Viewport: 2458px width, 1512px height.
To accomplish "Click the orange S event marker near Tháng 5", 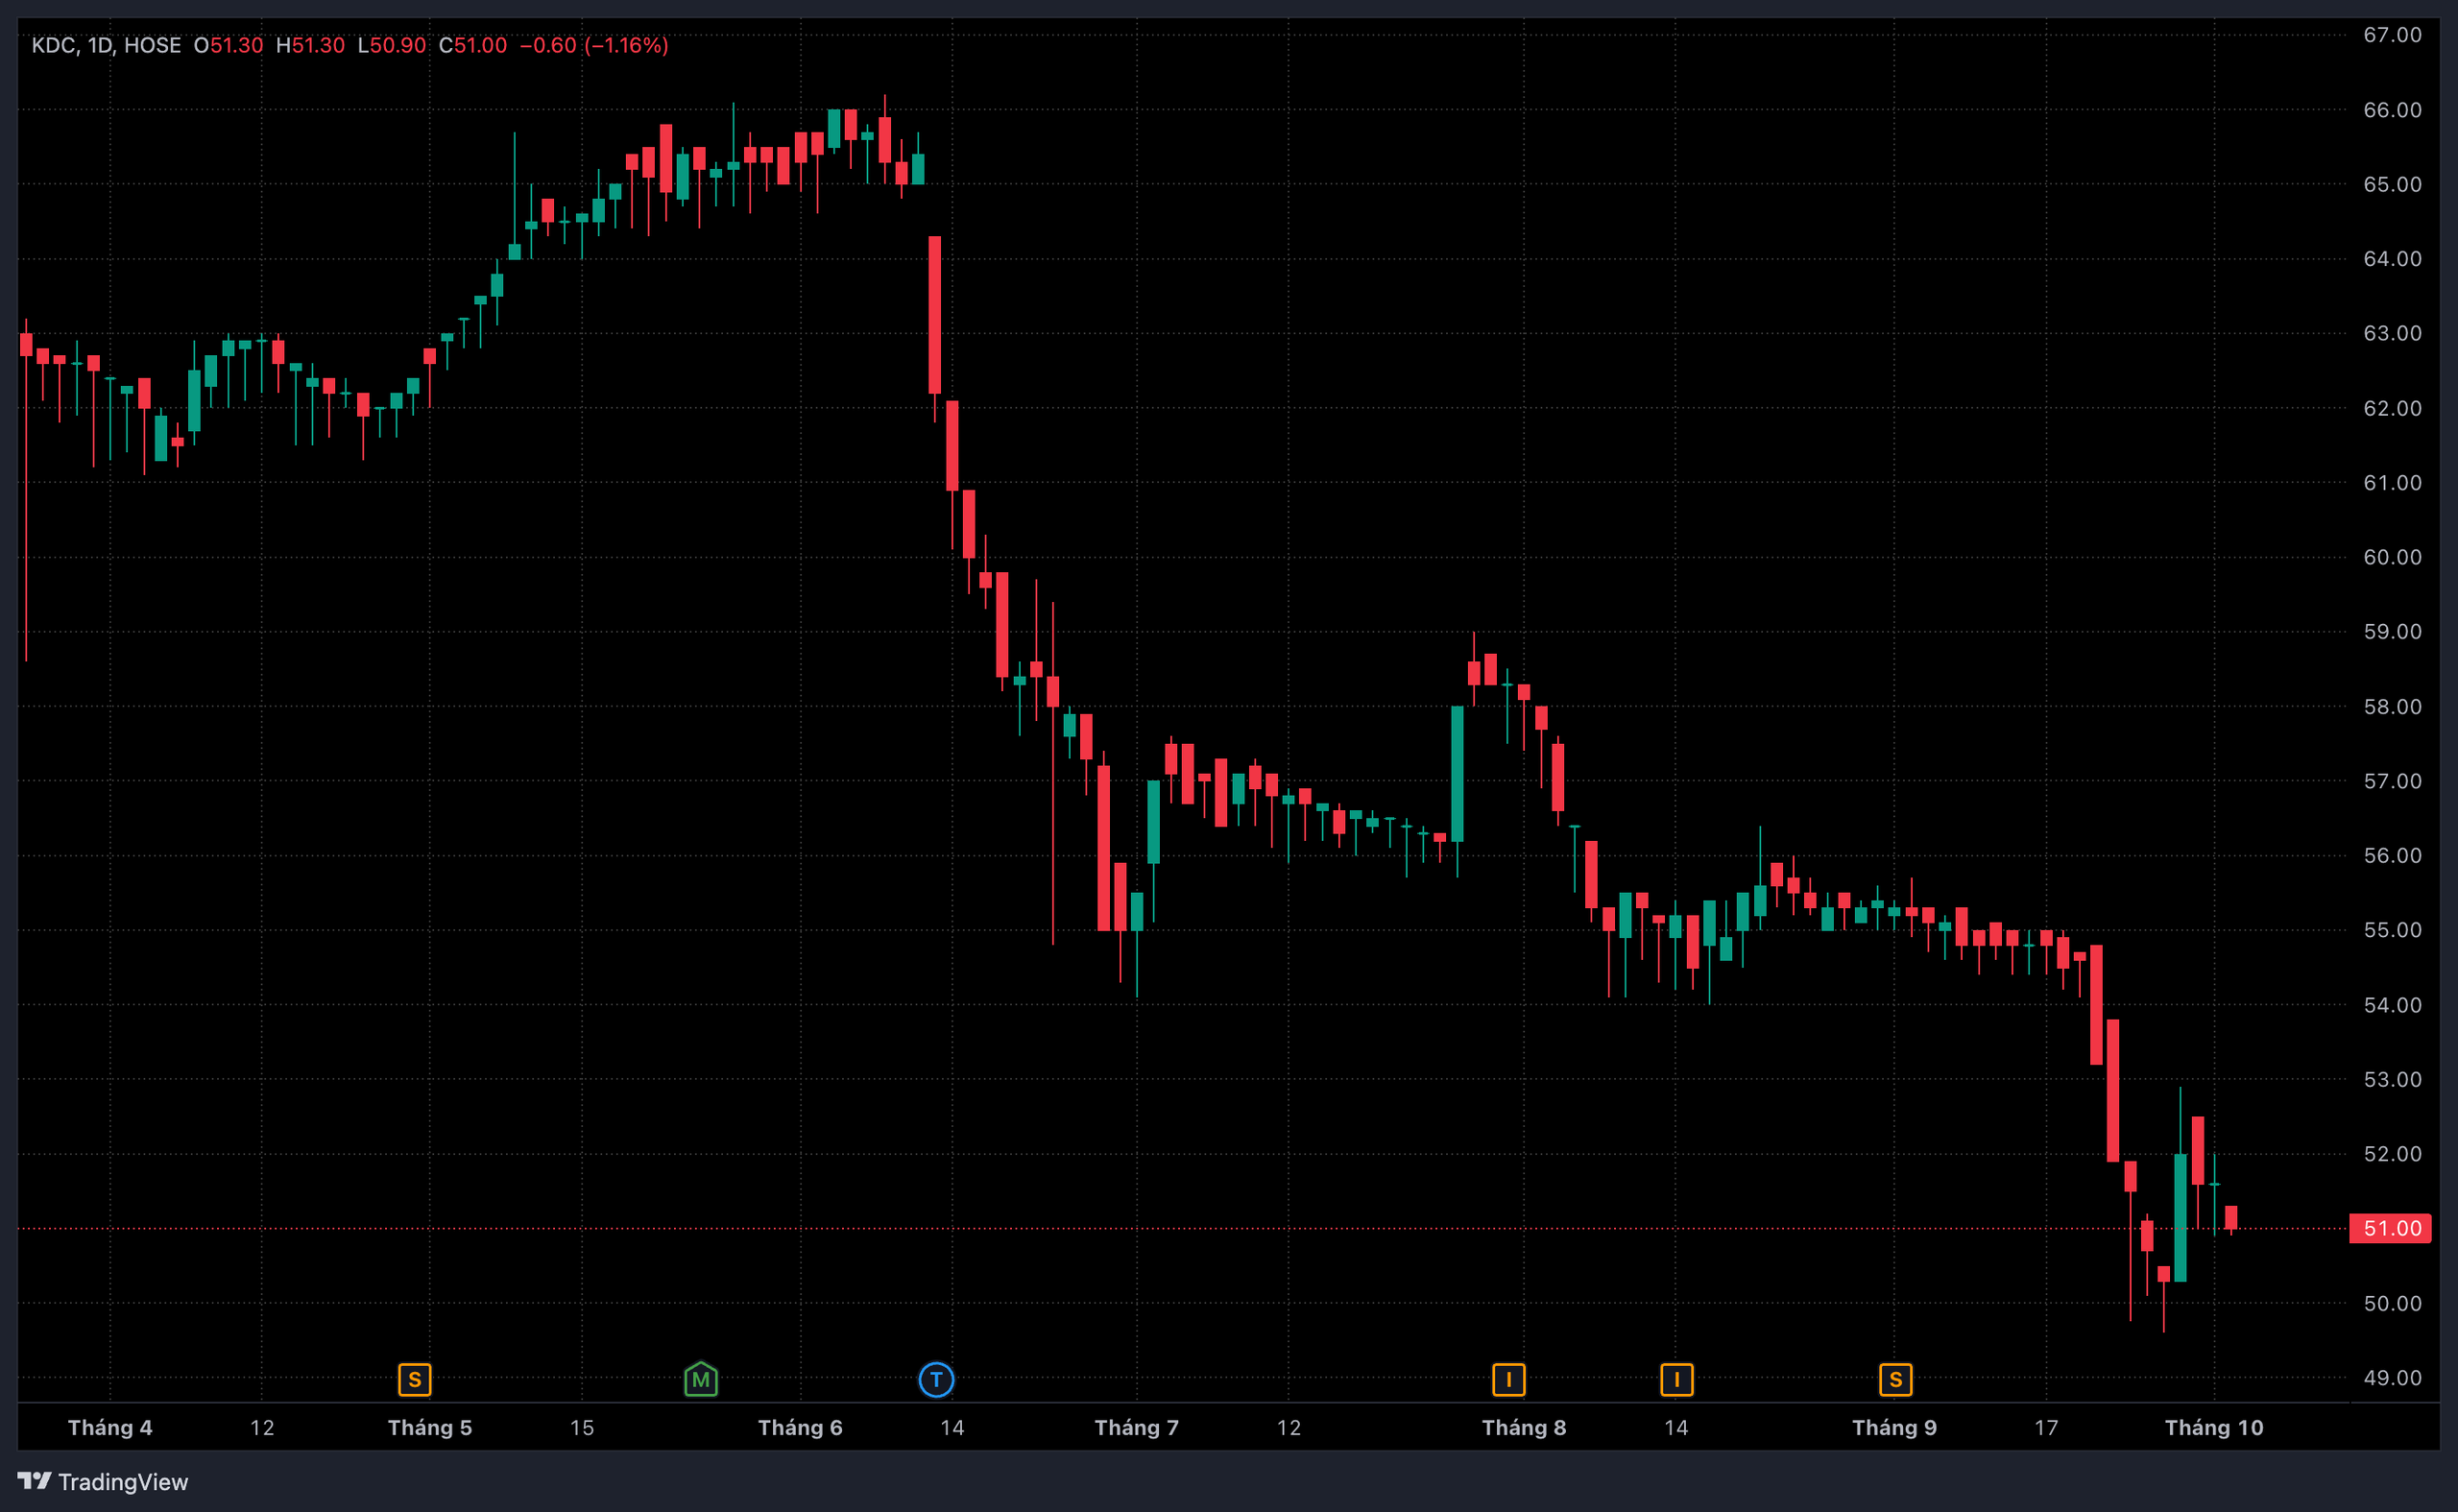I will [x=414, y=1380].
